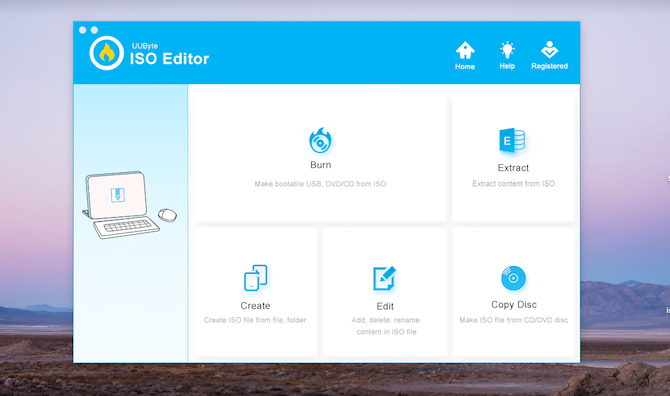Select the Create files icon
The height and width of the screenshot is (396, 670).
click(256, 278)
